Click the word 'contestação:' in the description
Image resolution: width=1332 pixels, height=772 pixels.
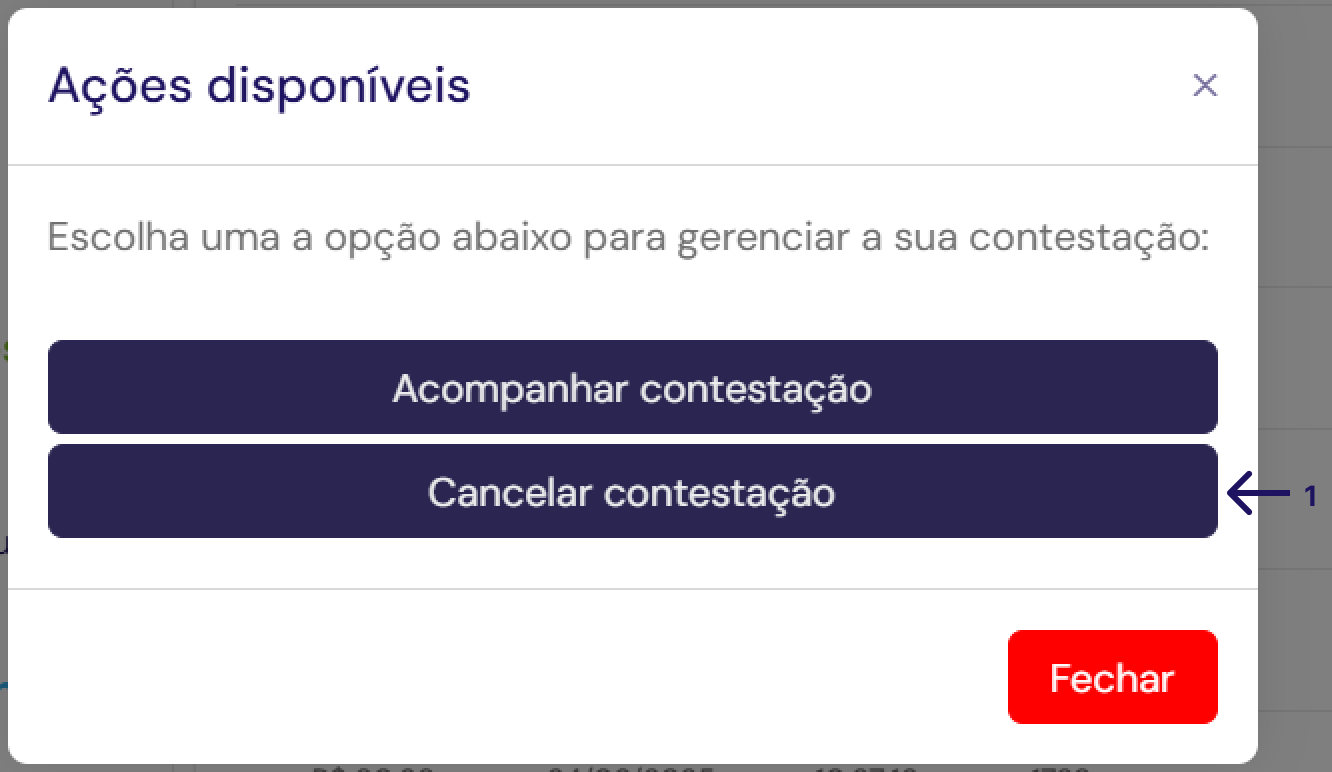coord(1090,239)
